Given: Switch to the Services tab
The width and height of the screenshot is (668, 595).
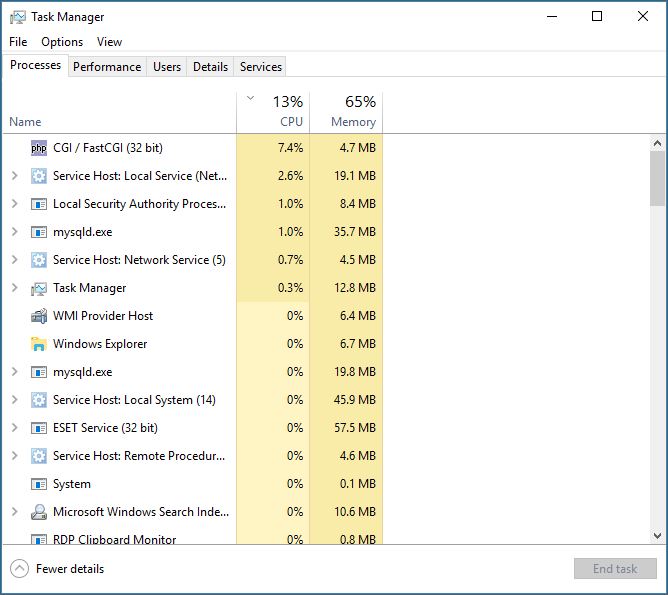Looking at the screenshot, I should (261, 67).
